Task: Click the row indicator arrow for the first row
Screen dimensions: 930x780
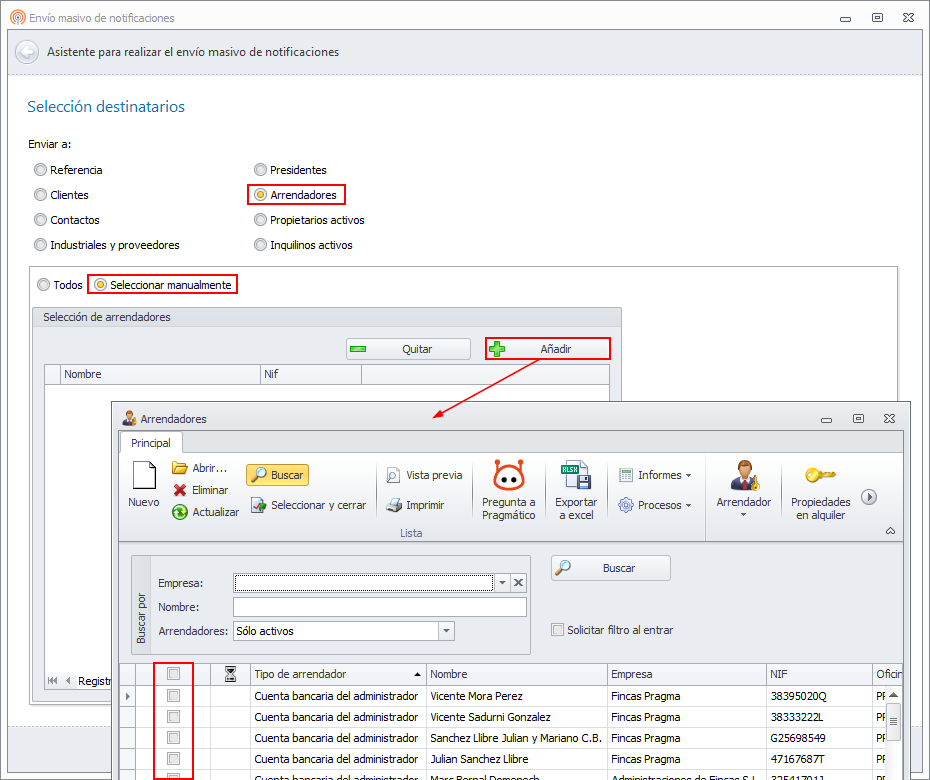Action: pyautogui.click(x=128, y=696)
